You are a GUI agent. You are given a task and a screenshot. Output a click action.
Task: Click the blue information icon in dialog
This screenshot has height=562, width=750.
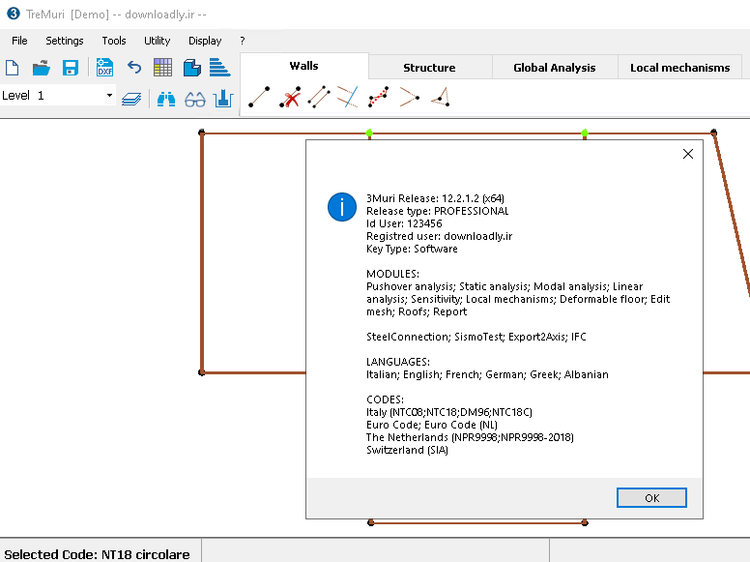pos(342,207)
